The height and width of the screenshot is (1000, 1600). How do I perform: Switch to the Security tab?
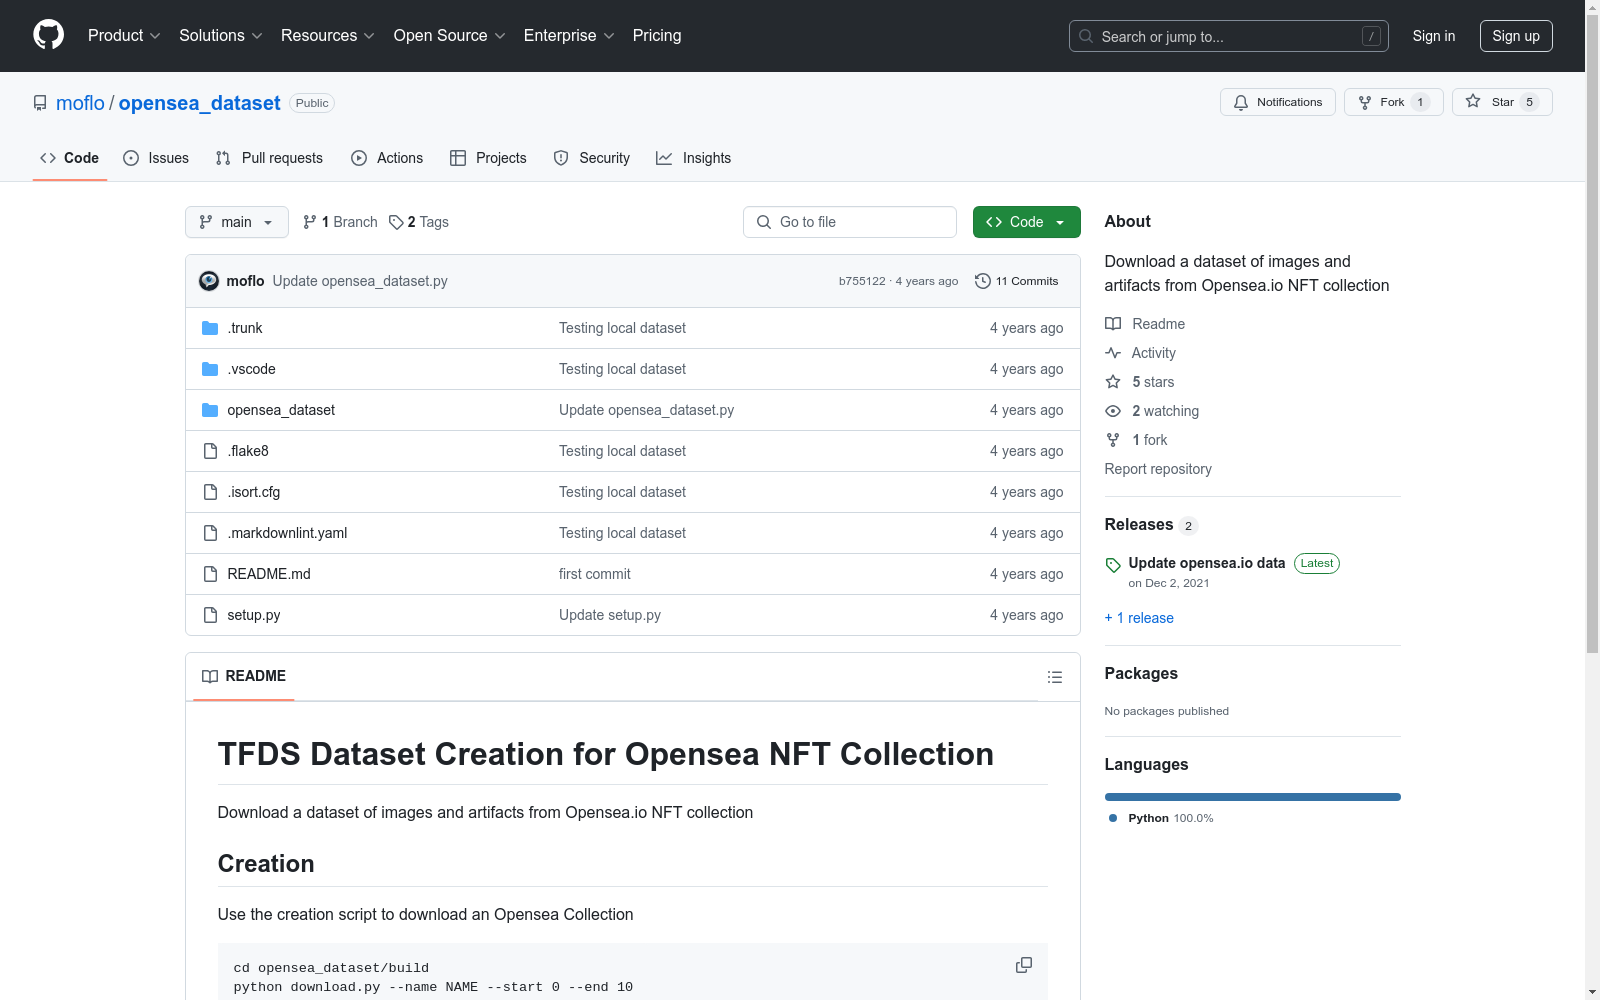(592, 158)
